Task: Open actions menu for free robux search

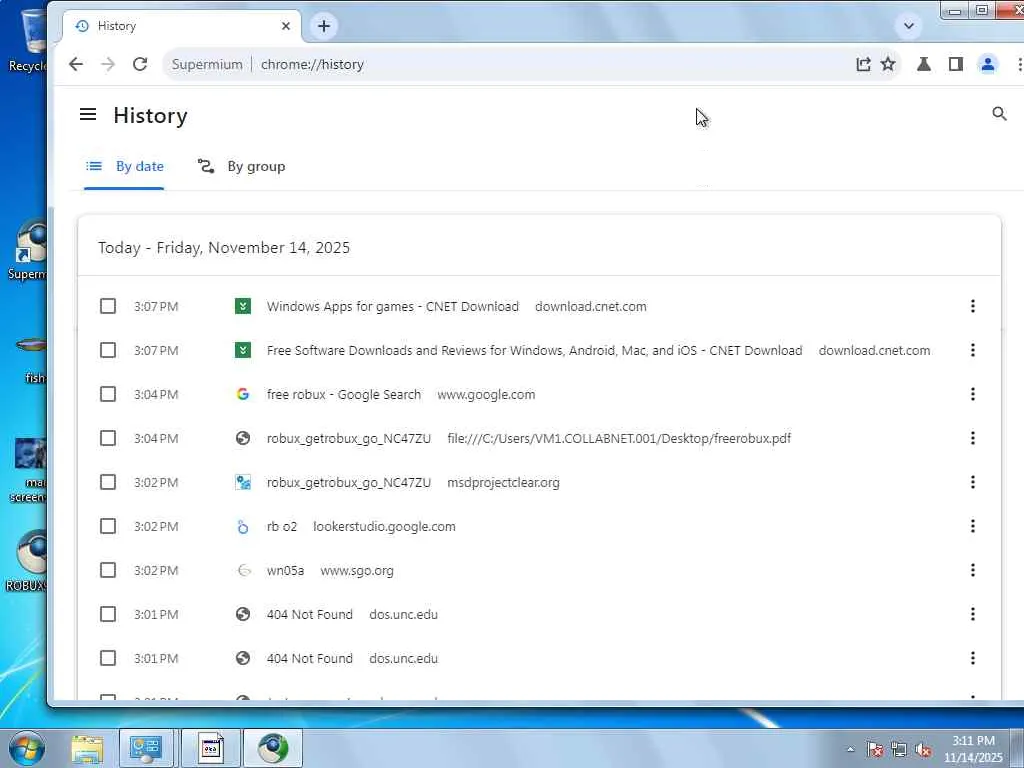Action: pos(972,394)
